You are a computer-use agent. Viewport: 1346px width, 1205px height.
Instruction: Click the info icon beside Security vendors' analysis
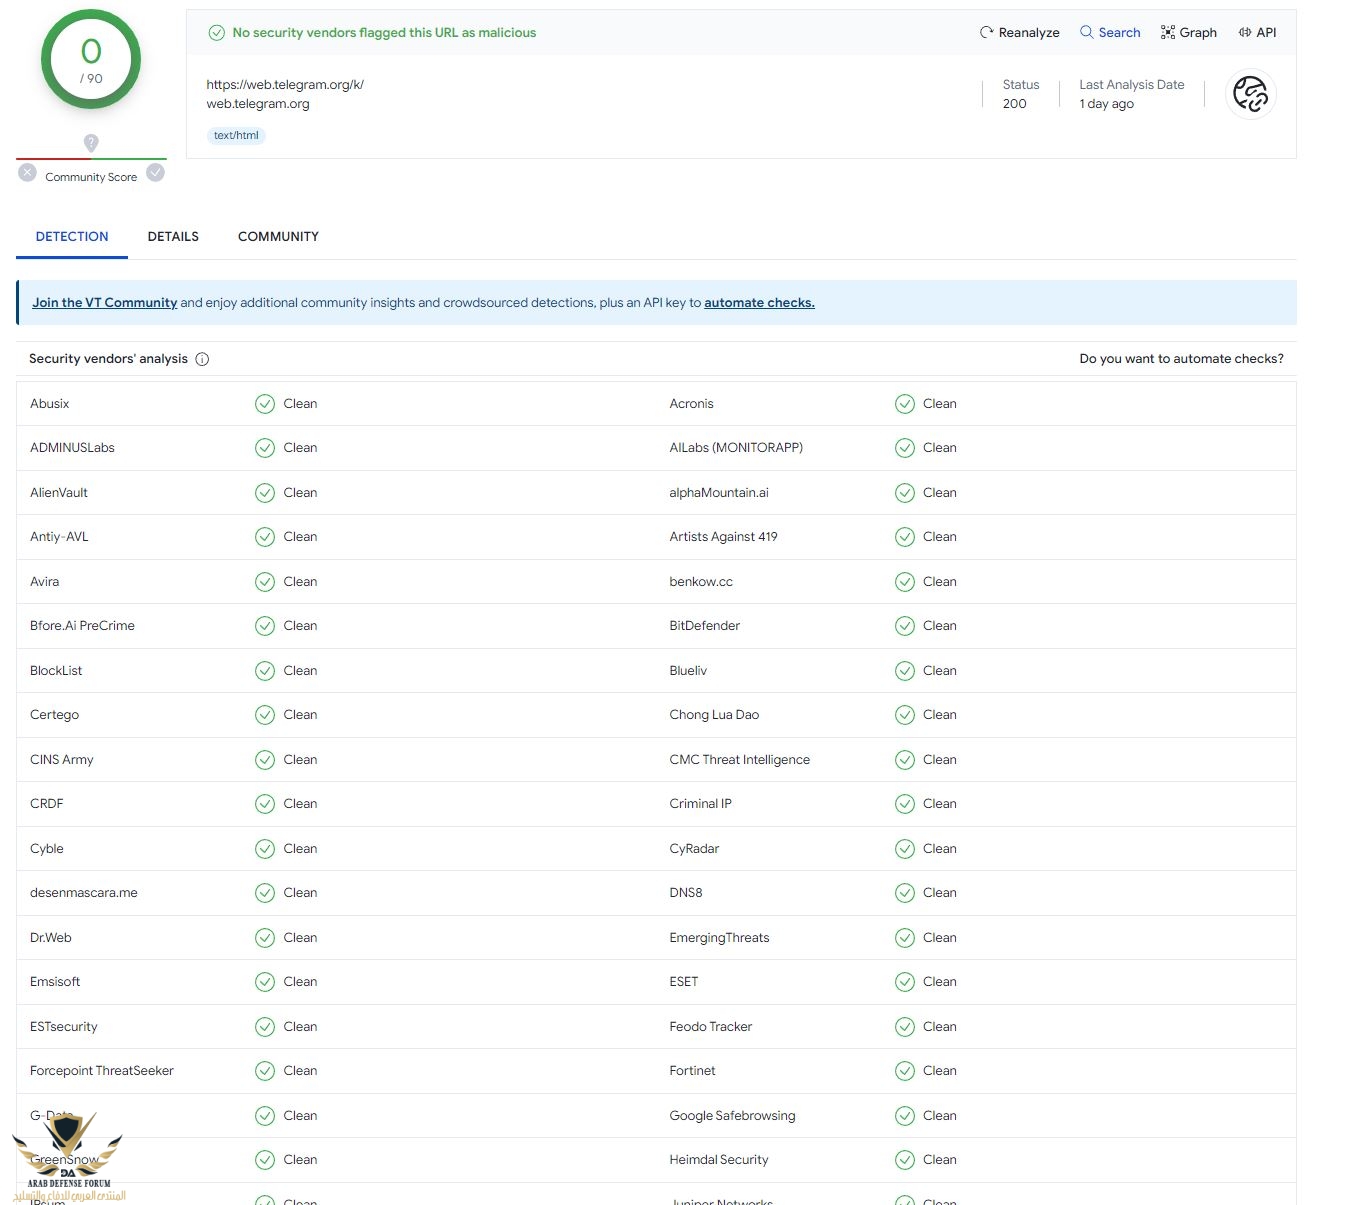click(x=202, y=359)
